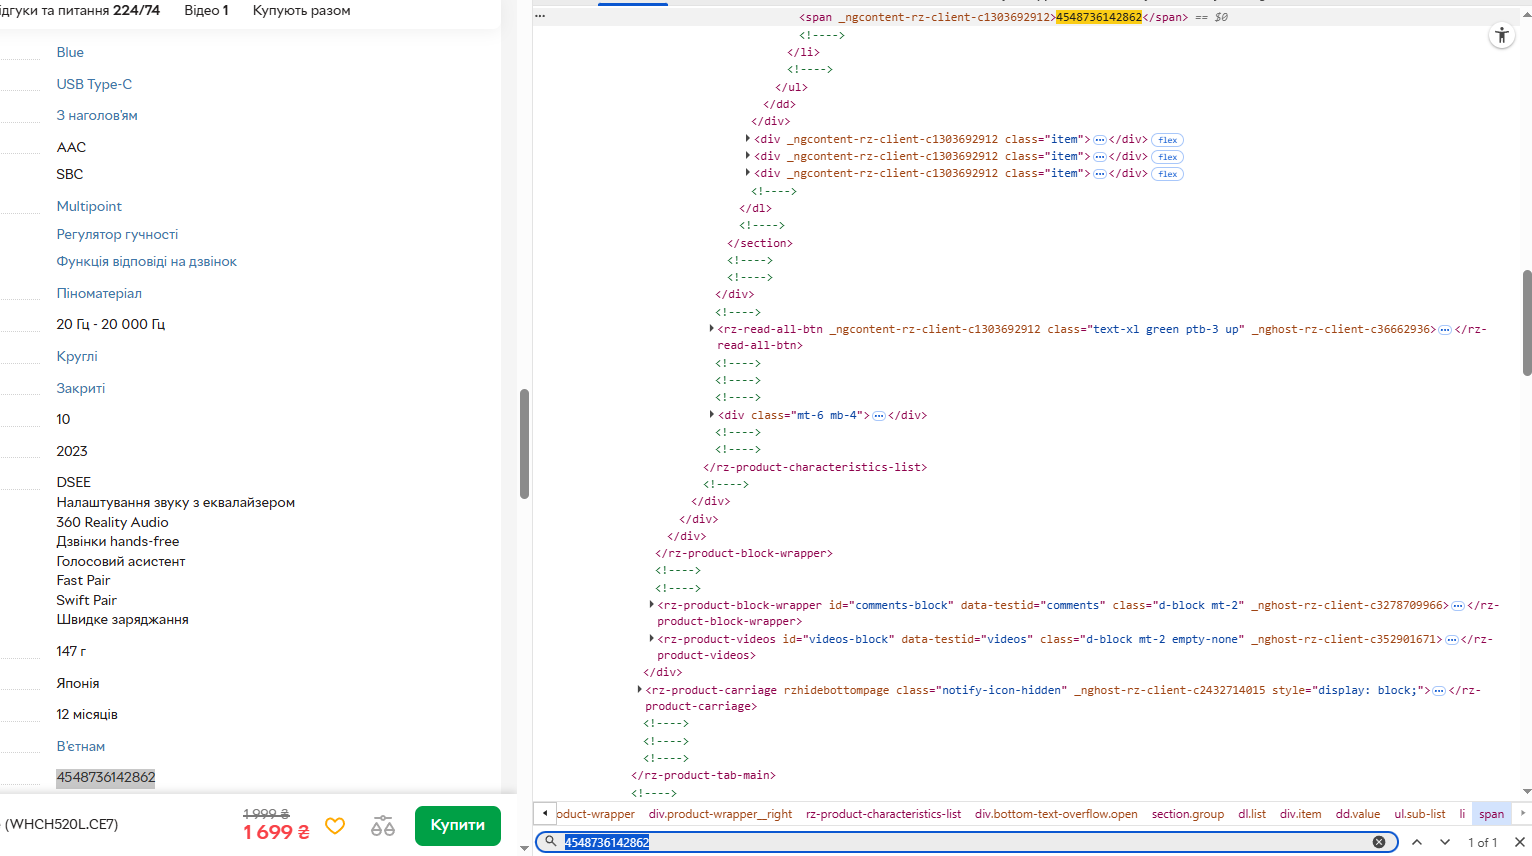1532x856 pixels.
Task: Click the green Купити button
Action: (458, 825)
